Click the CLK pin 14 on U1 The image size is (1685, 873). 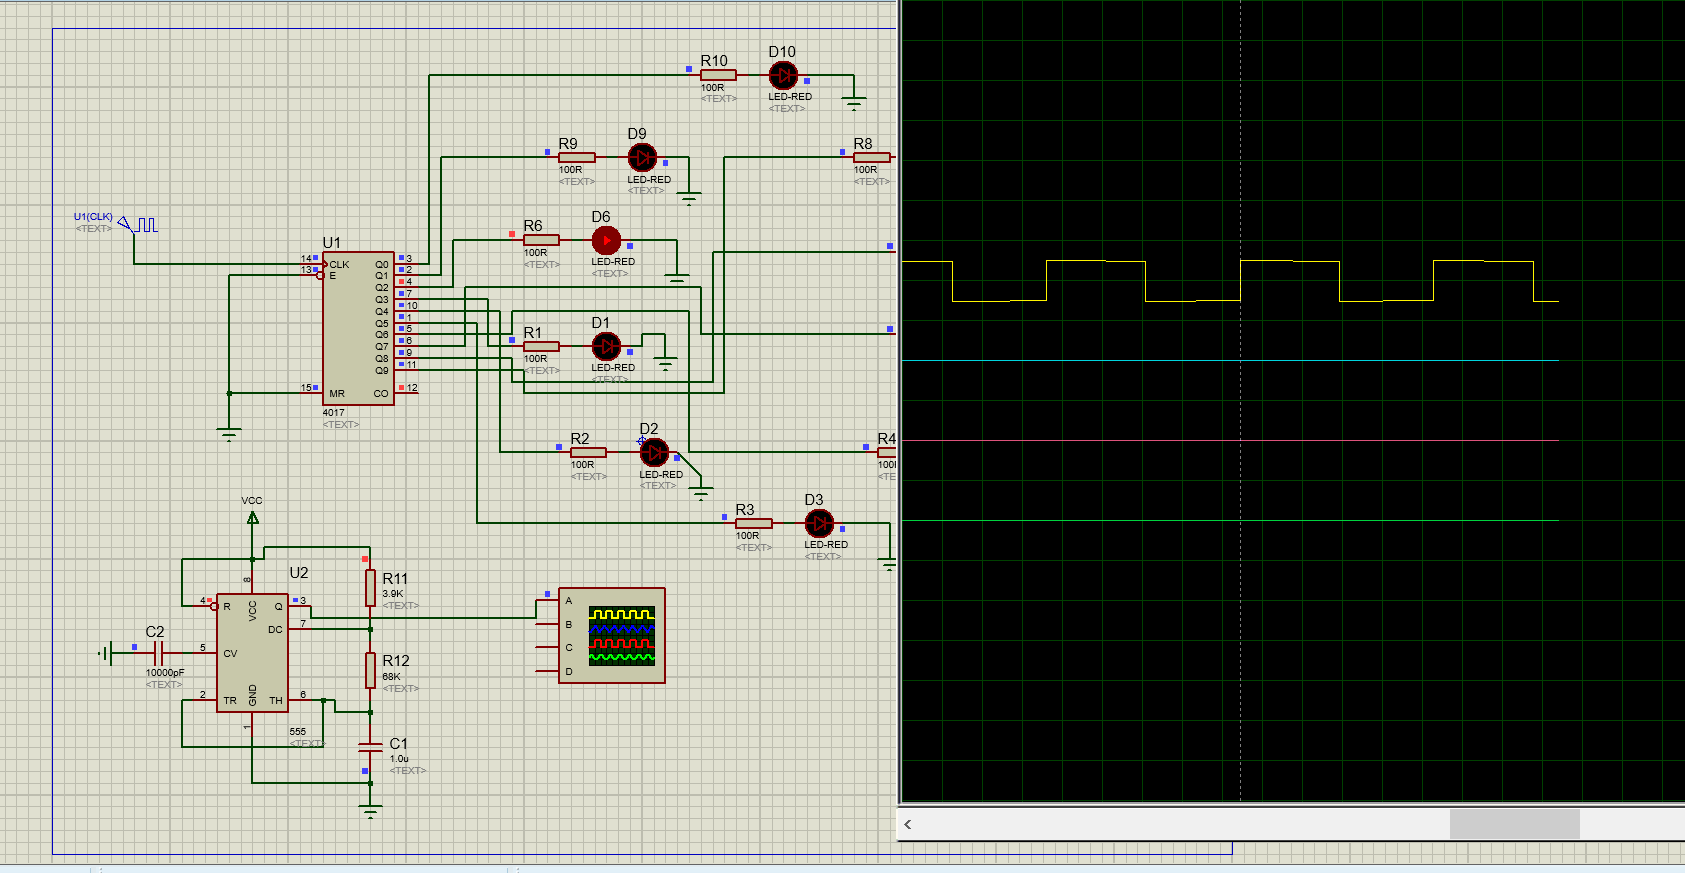(311, 264)
